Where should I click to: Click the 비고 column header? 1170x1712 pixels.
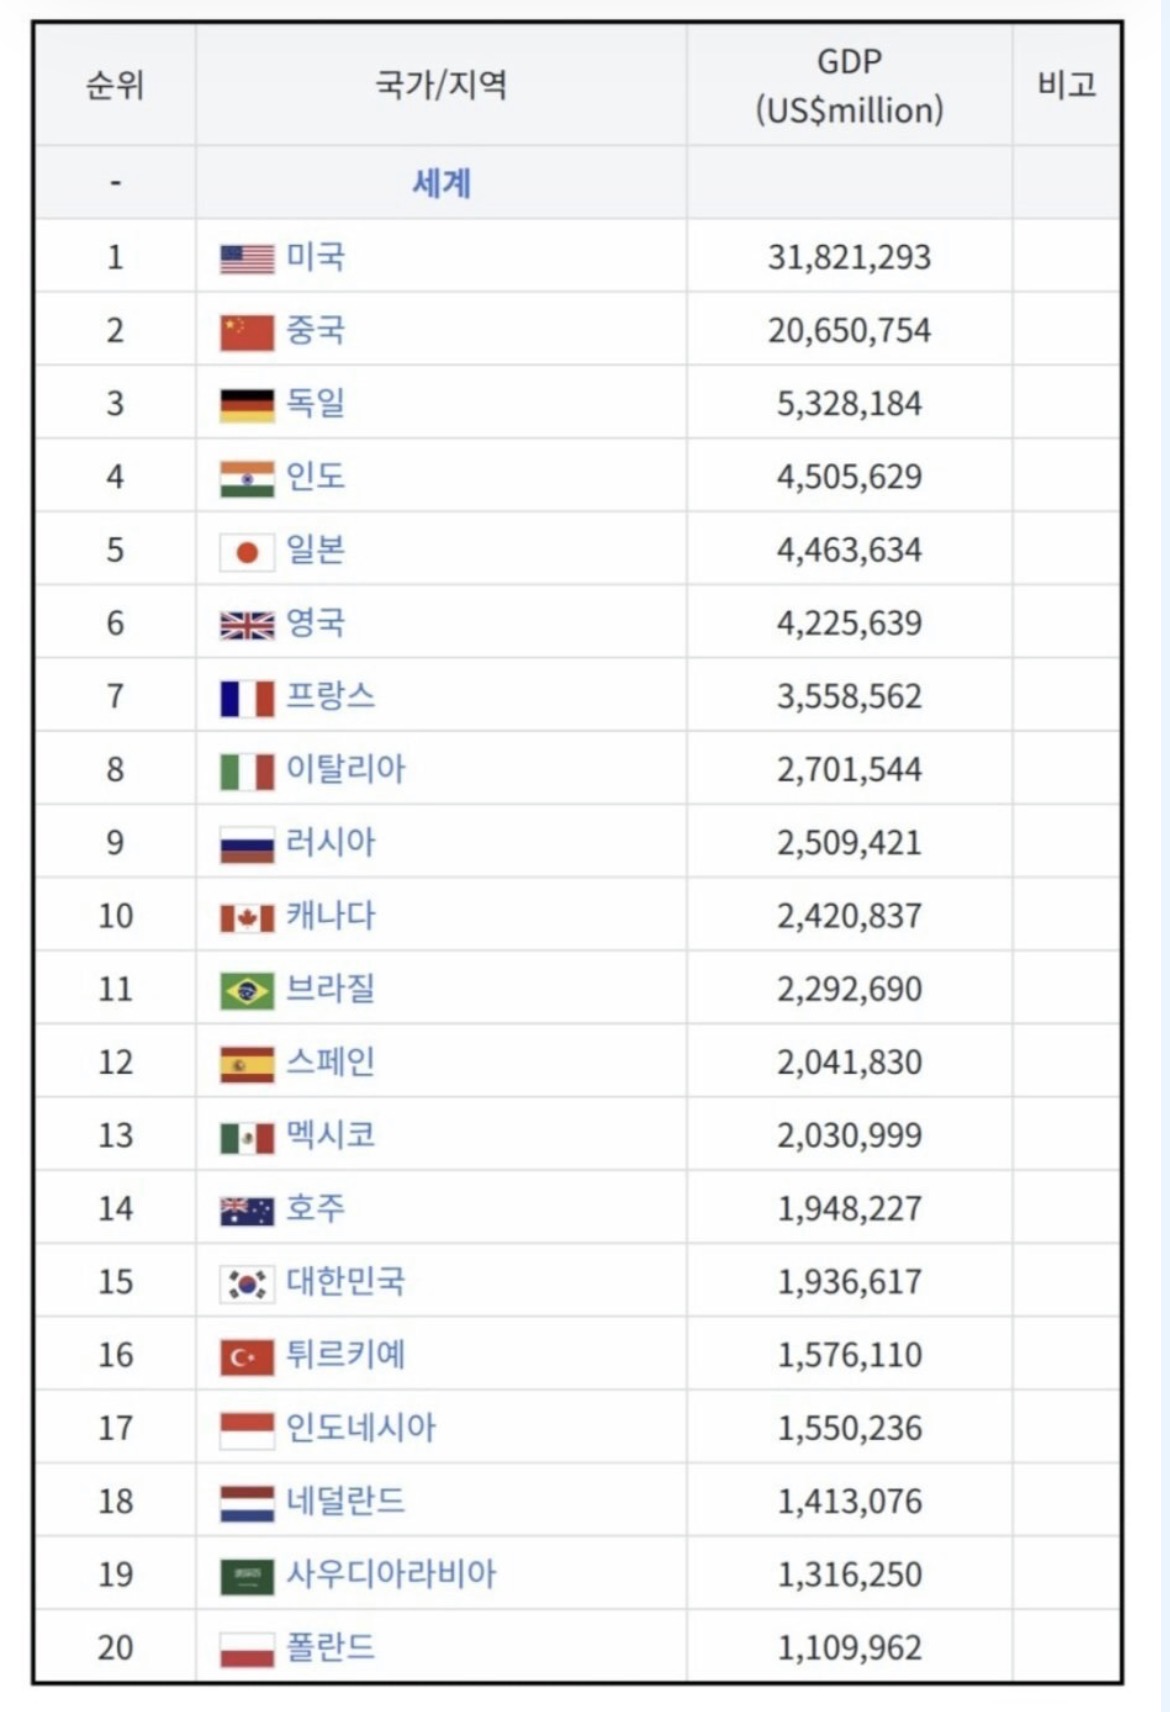[1066, 85]
